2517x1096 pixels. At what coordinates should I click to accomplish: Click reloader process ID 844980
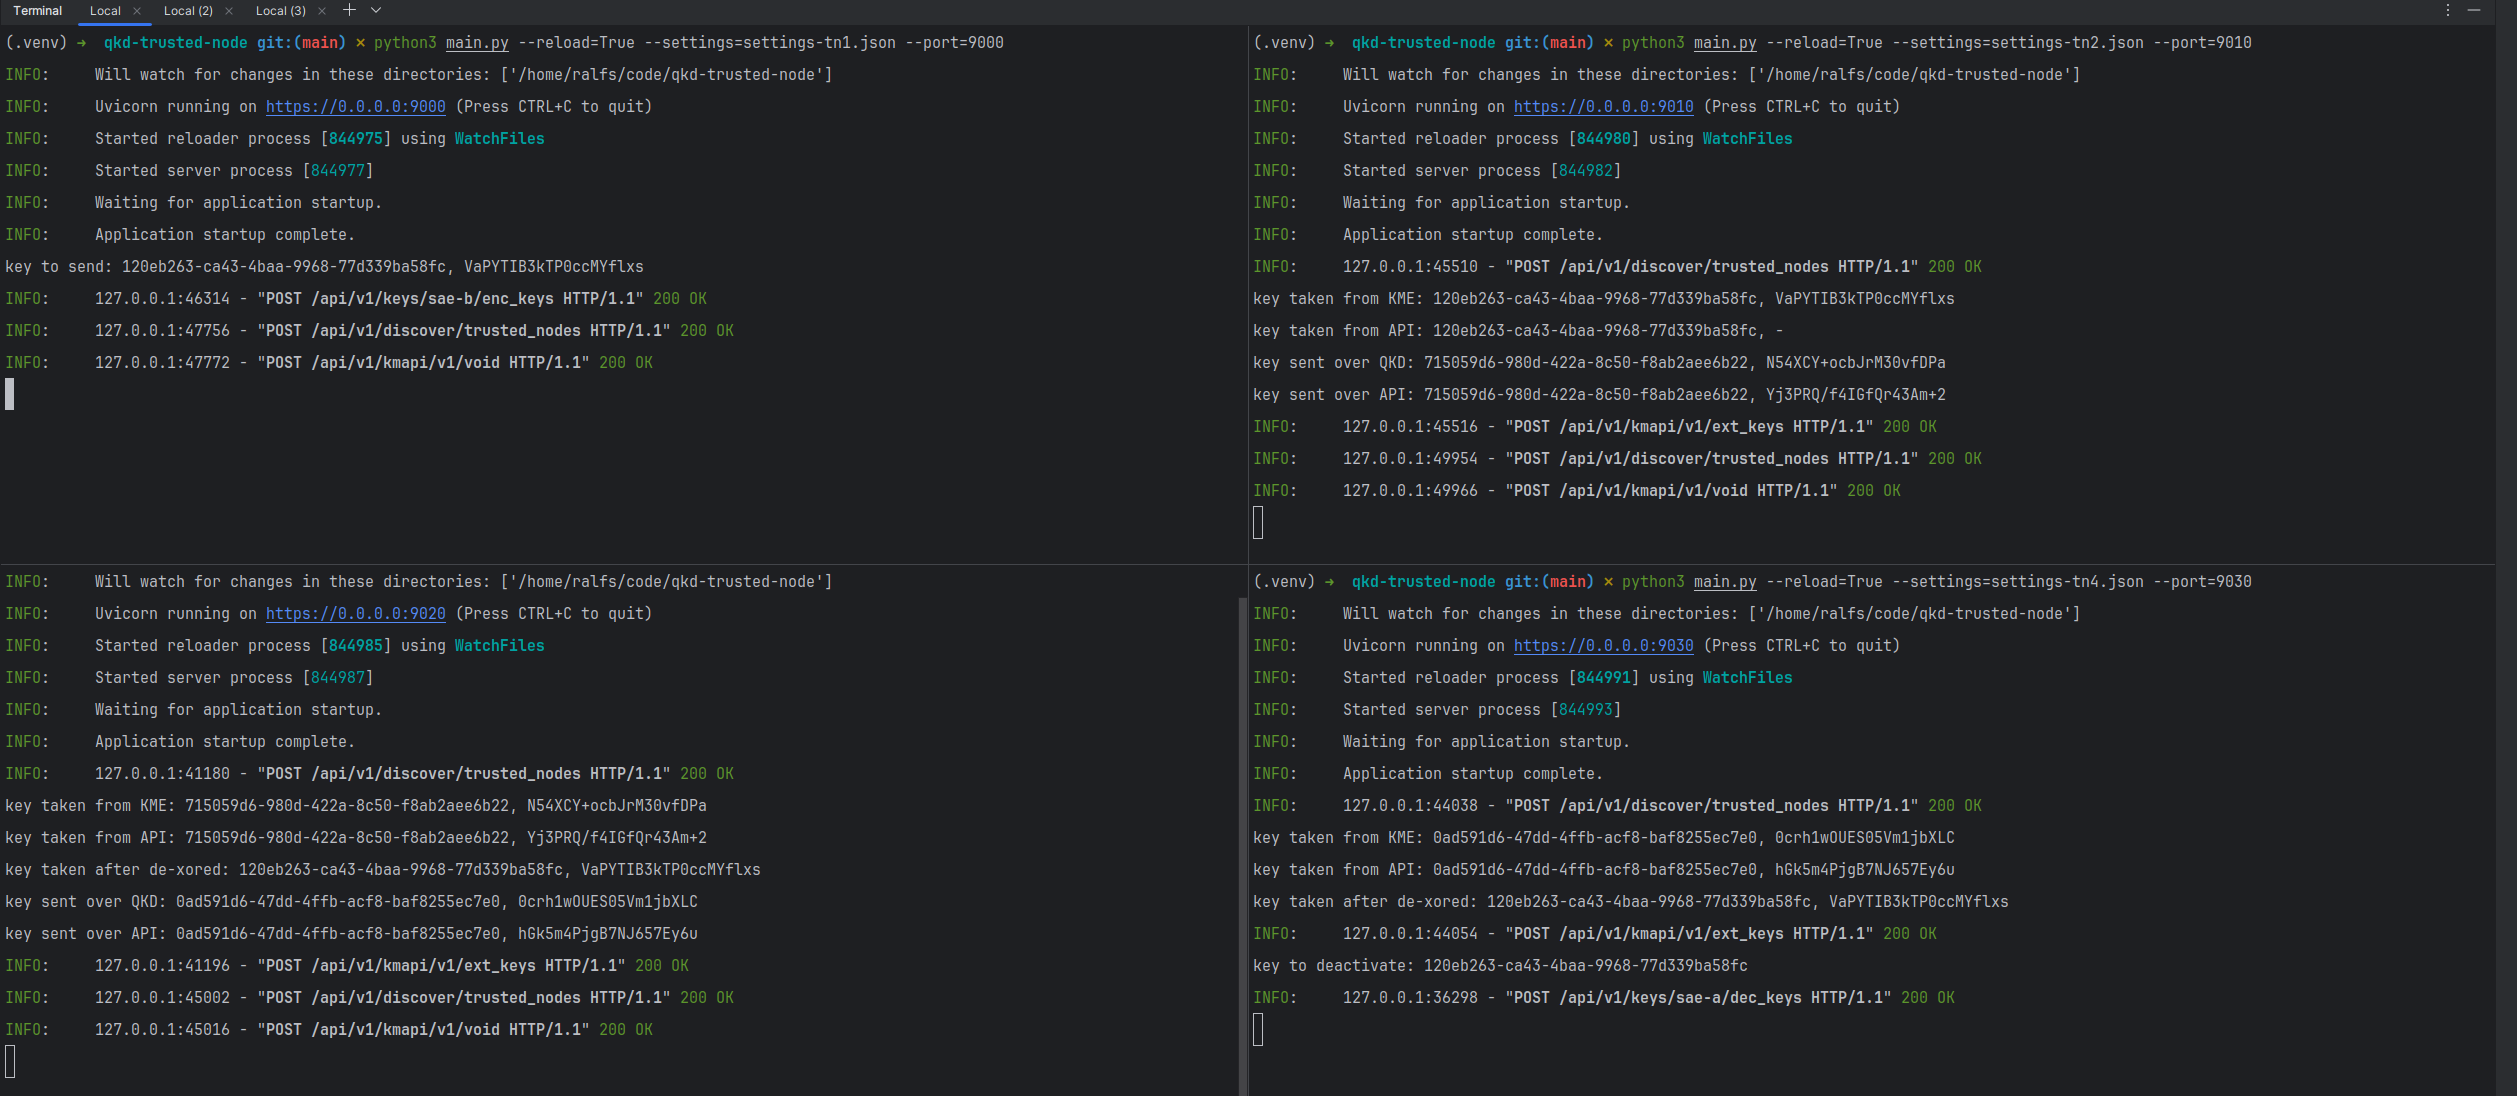(1604, 139)
